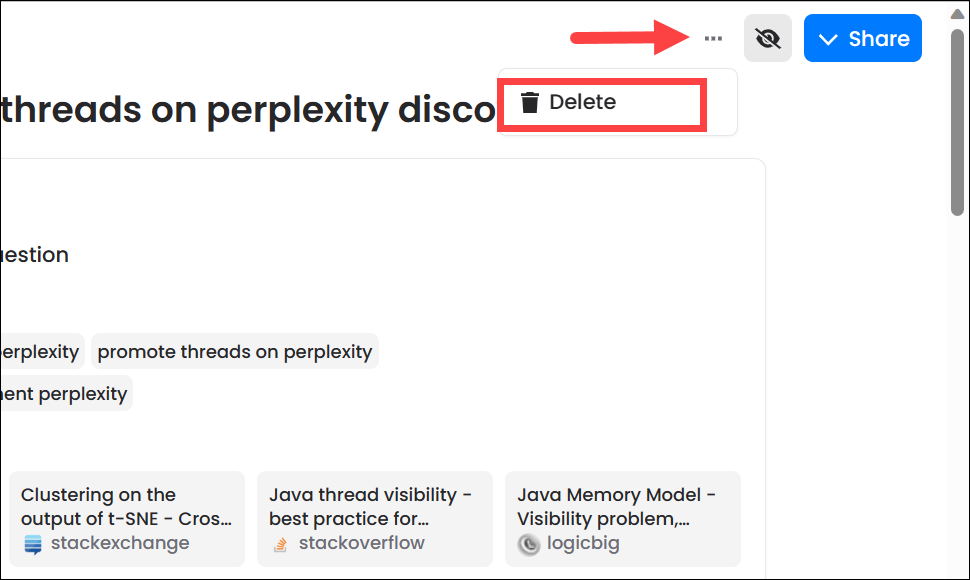Open the 'Clustering on the output of t-SNE' source card

pos(127,519)
